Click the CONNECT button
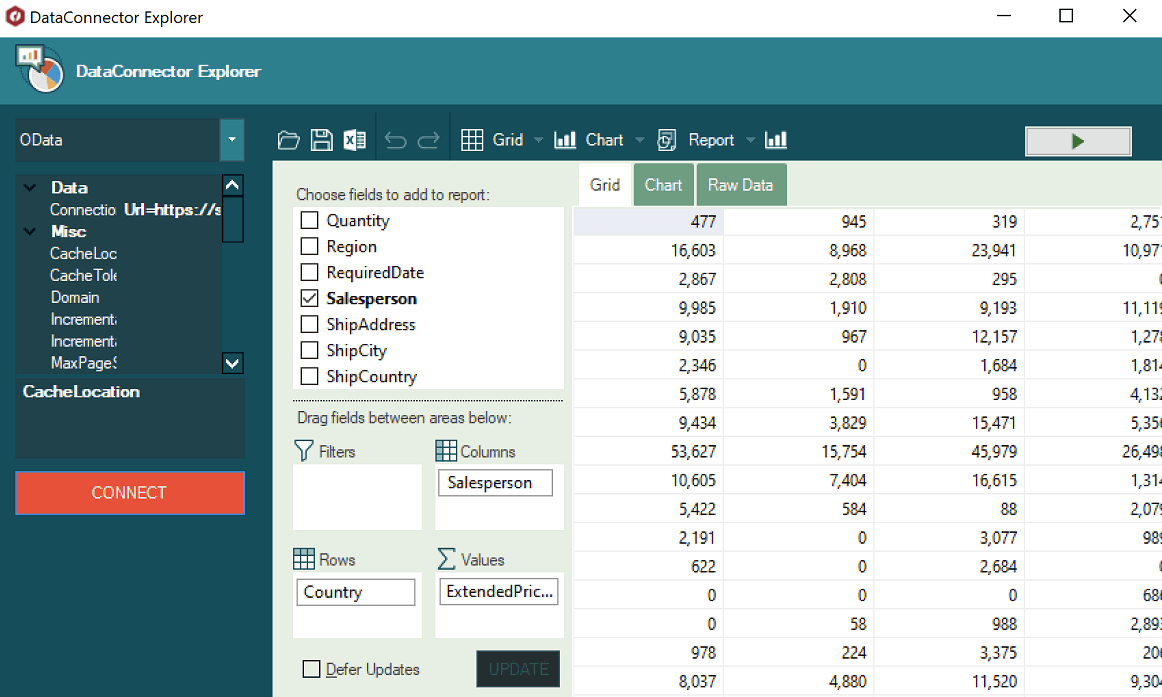This screenshot has height=697, width=1162. (x=130, y=493)
